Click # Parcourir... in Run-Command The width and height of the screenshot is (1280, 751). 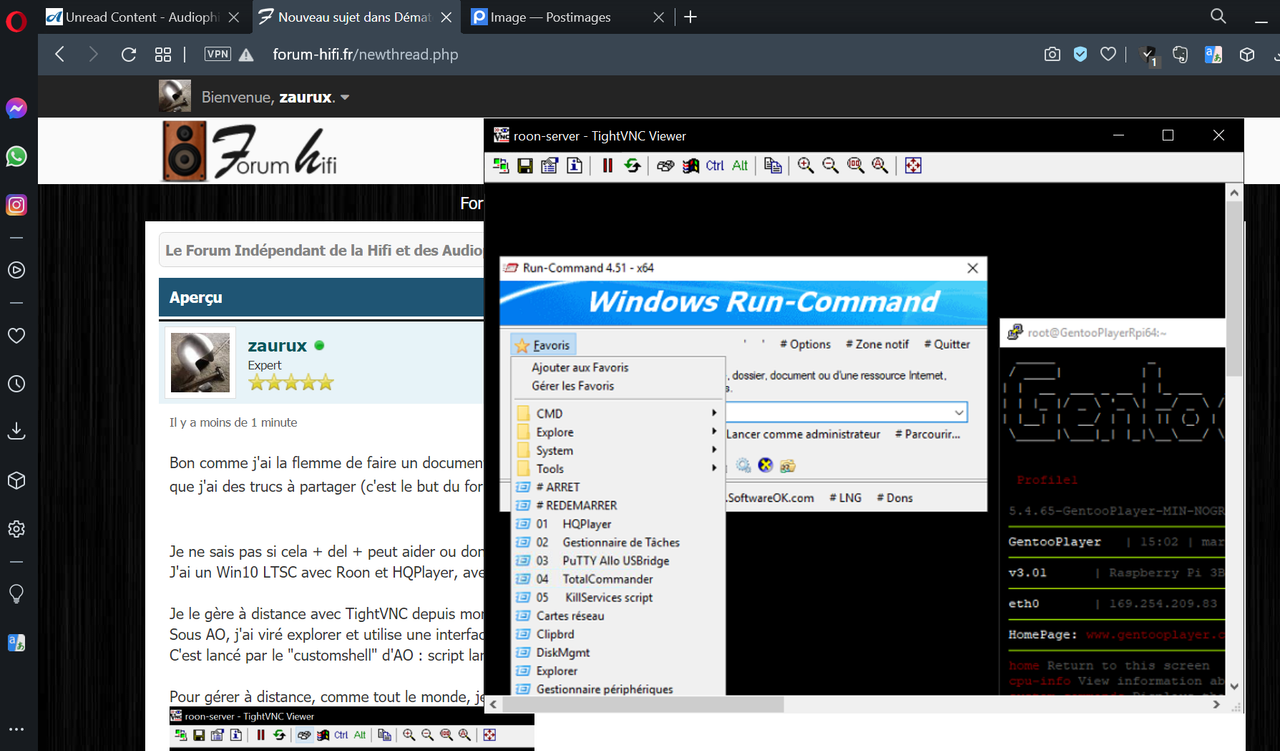pyautogui.click(x=927, y=434)
